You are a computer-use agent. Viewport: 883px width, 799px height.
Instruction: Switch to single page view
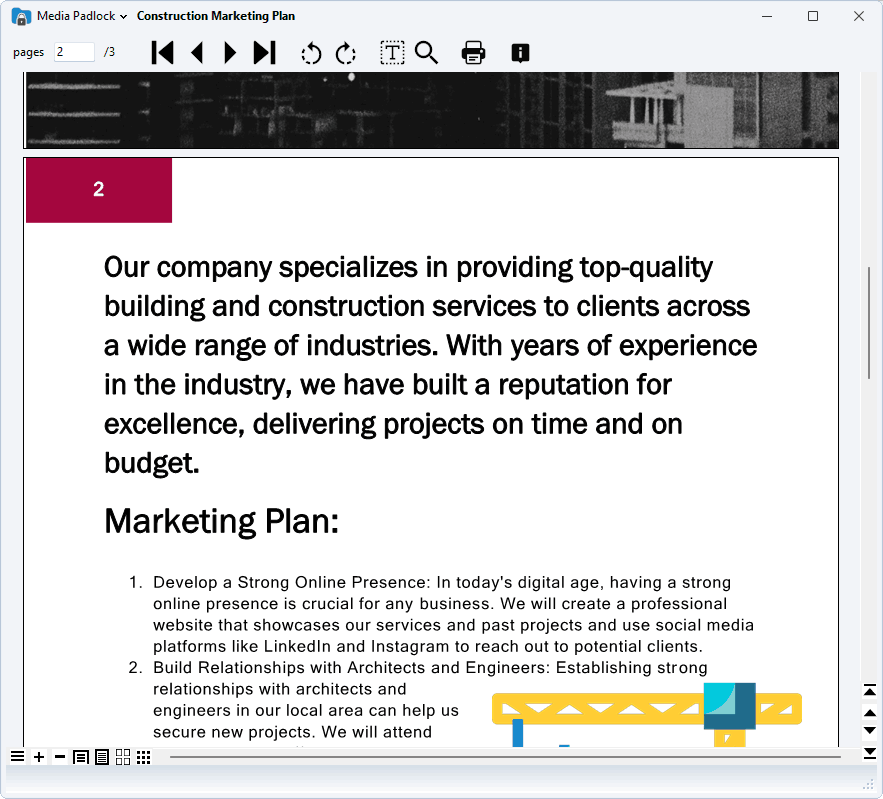click(81, 757)
